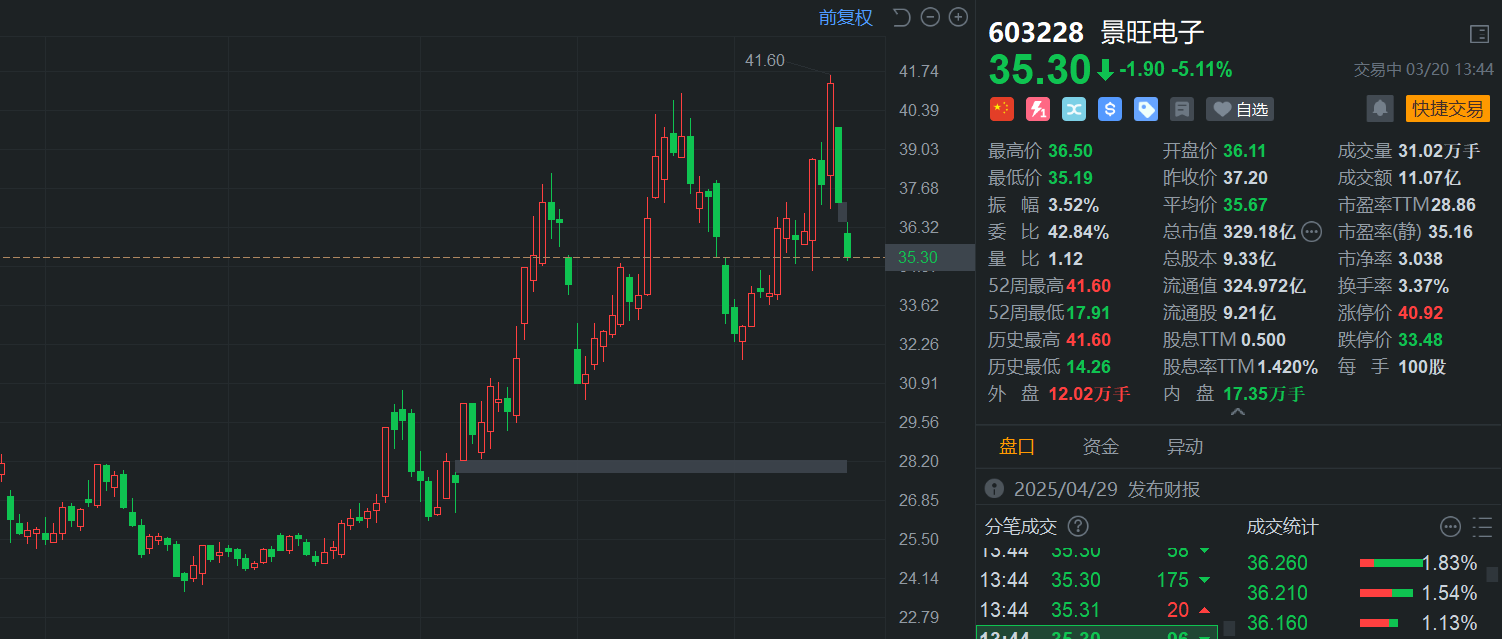Viewport: 1502px width, 639px height.
Task: Zoom in chart with plus icon
Action: (x=958, y=17)
